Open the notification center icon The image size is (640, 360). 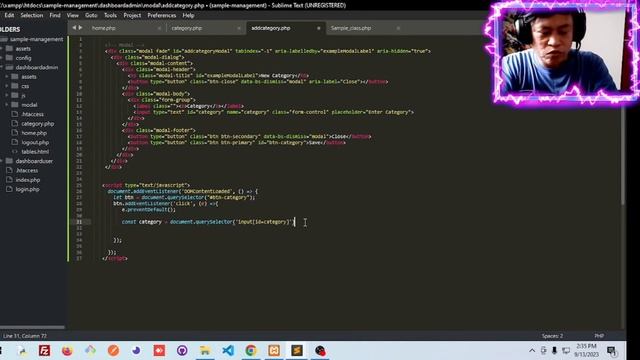point(611,351)
